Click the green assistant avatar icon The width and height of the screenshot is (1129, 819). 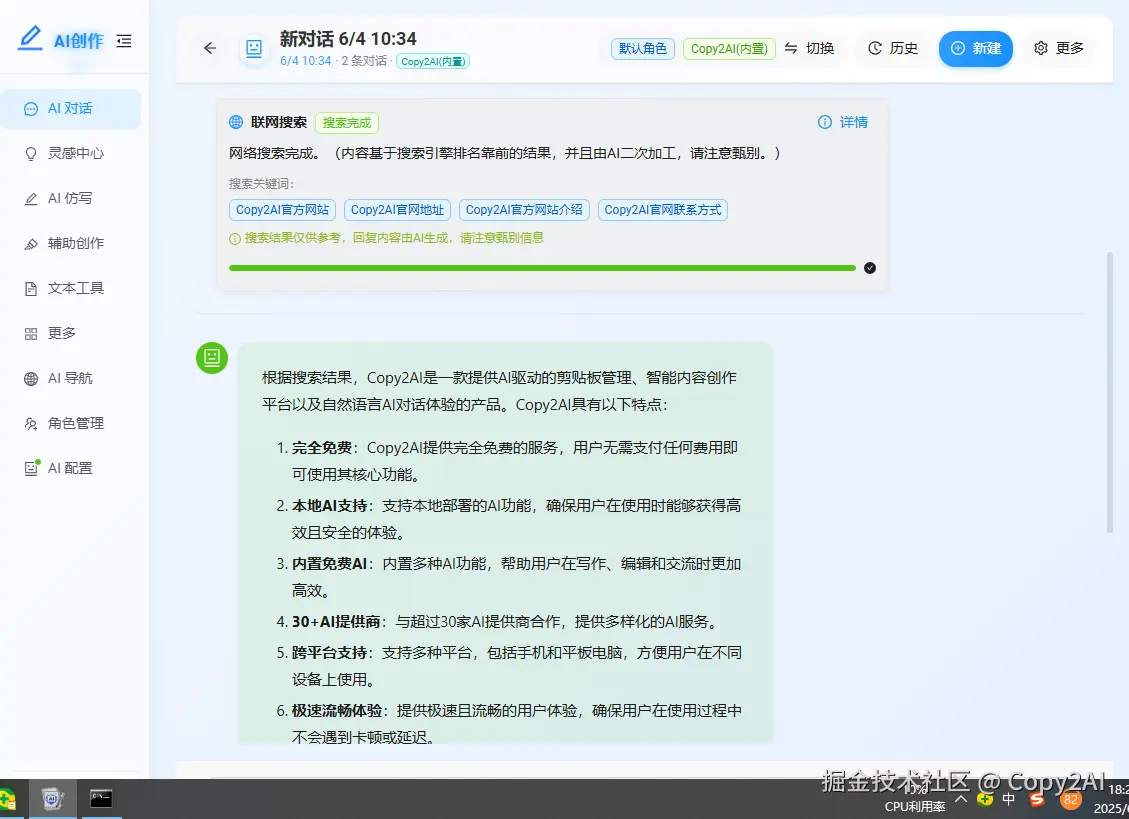[212, 357]
